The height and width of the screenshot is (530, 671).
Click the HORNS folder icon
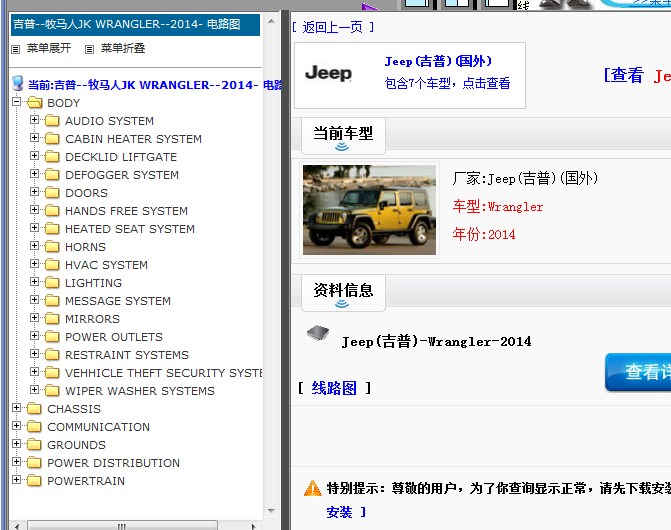click(52, 246)
